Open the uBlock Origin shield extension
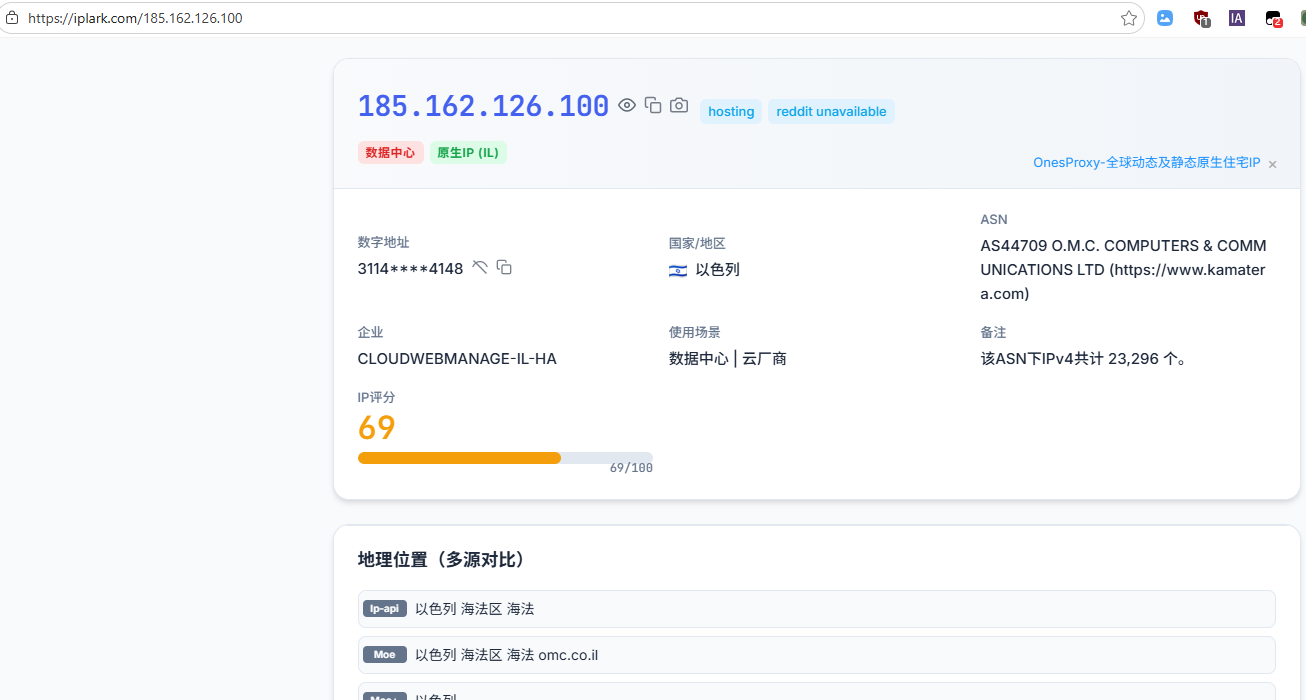Viewport: 1306px width, 700px height. click(1201, 18)
